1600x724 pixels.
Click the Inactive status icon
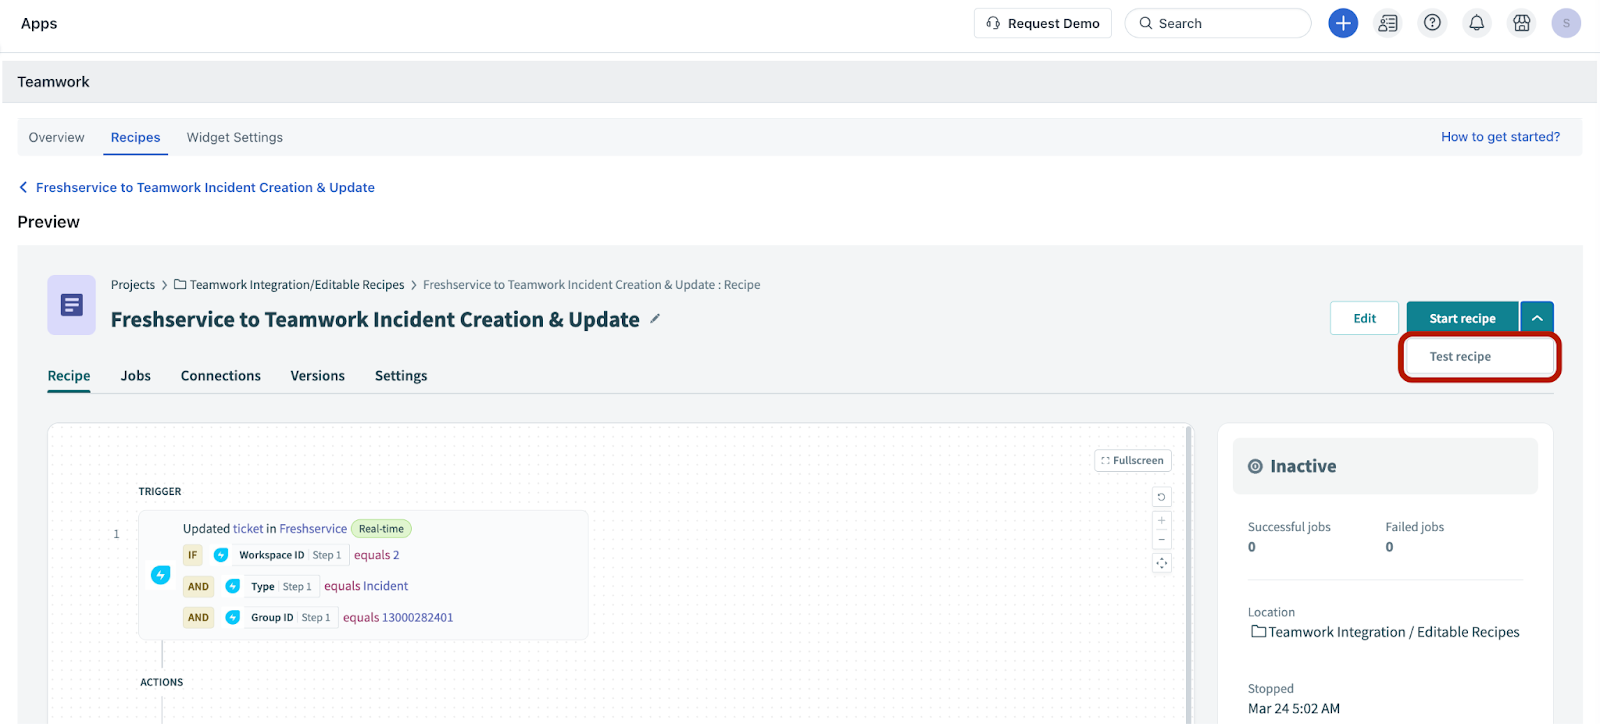[1255, 466]
